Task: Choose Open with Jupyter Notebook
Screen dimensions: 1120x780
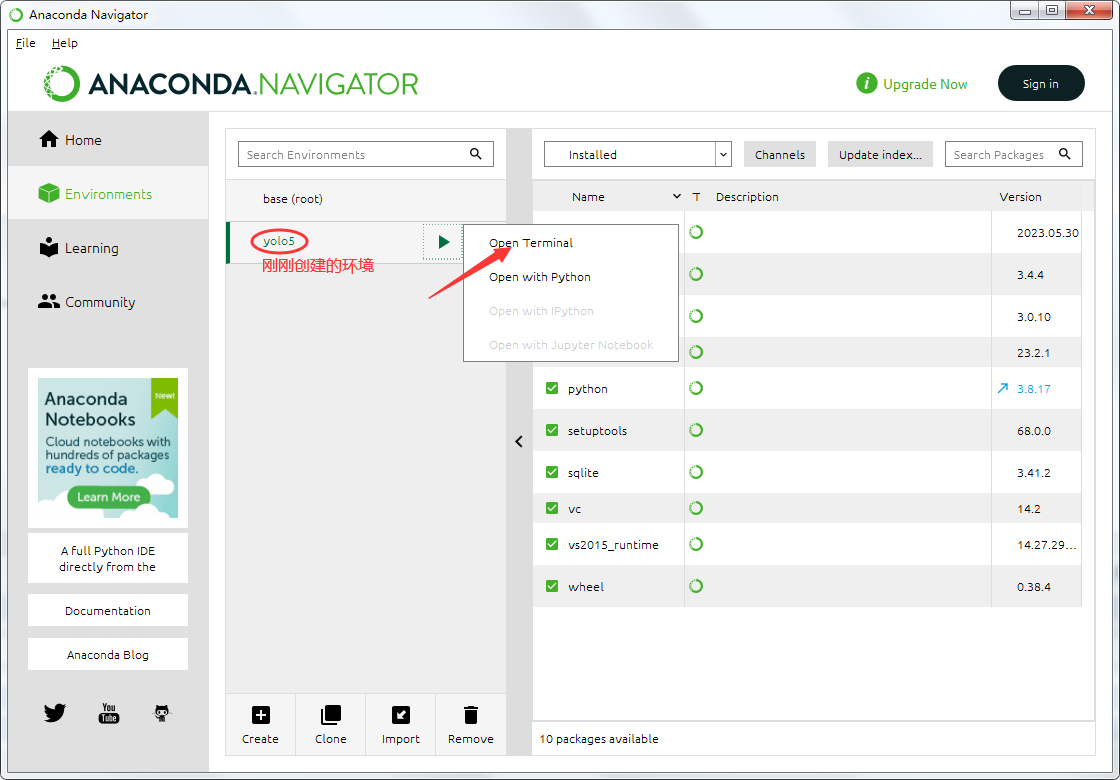Action: click(571, 345)
